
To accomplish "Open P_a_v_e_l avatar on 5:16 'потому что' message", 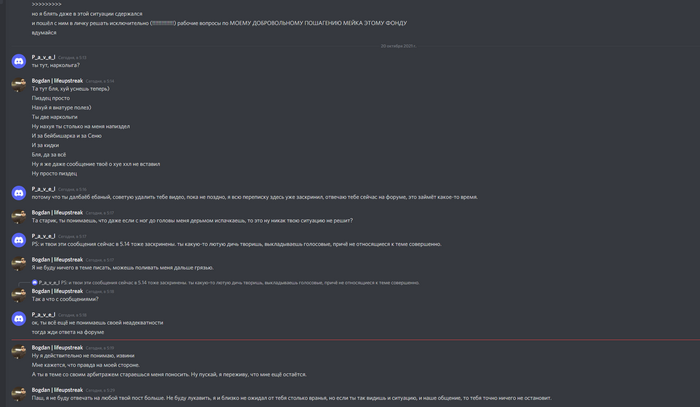I will point(19,193).
